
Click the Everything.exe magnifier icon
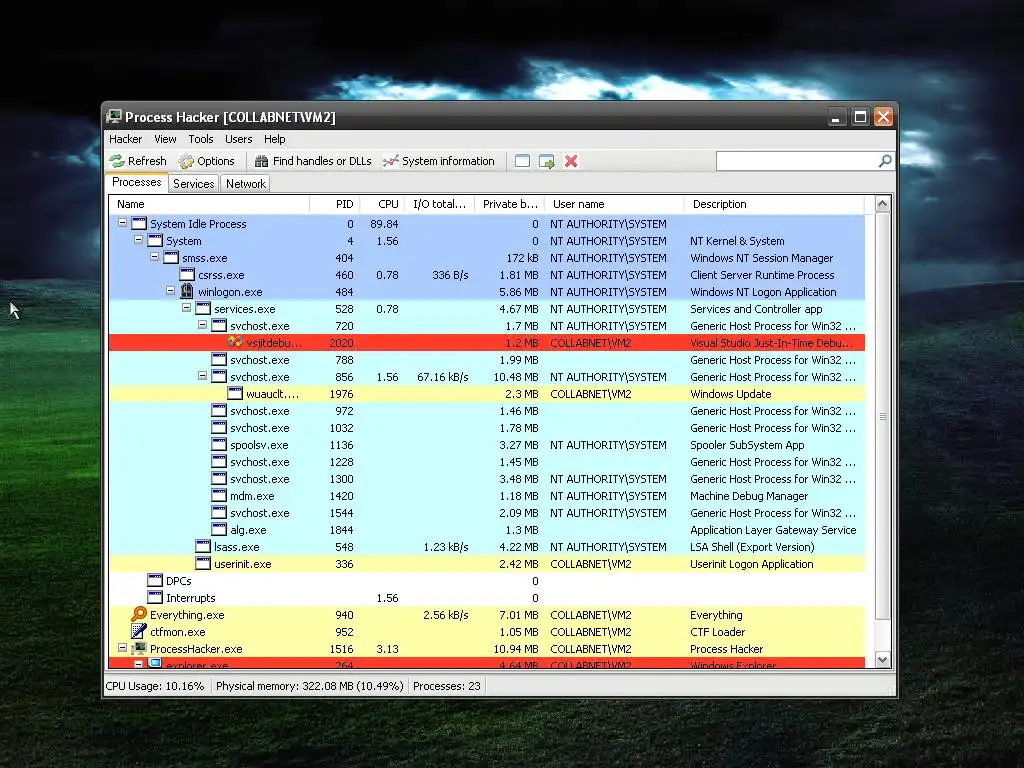[x=138, y=614]
